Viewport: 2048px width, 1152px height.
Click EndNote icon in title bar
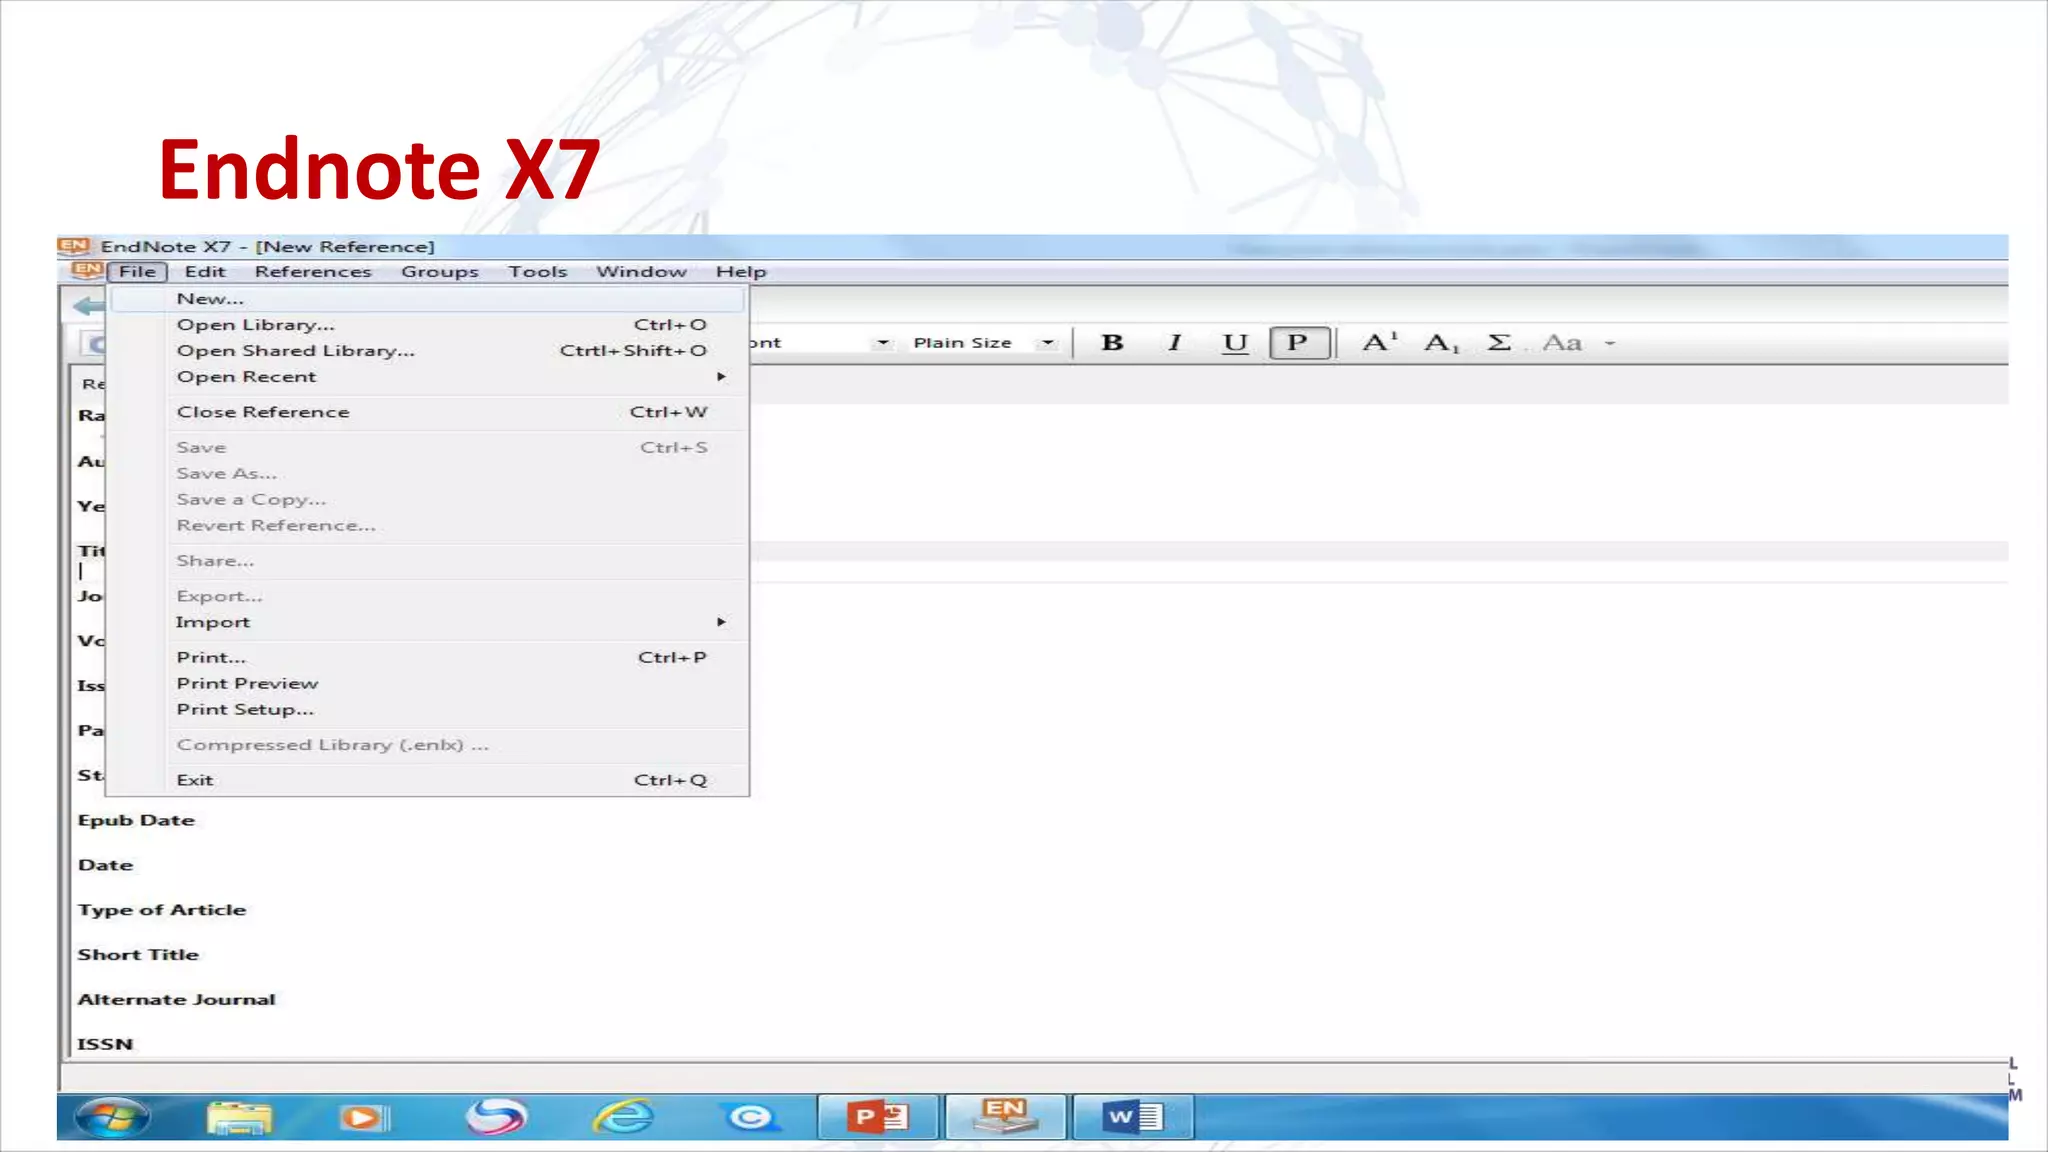tap(74, 246)
